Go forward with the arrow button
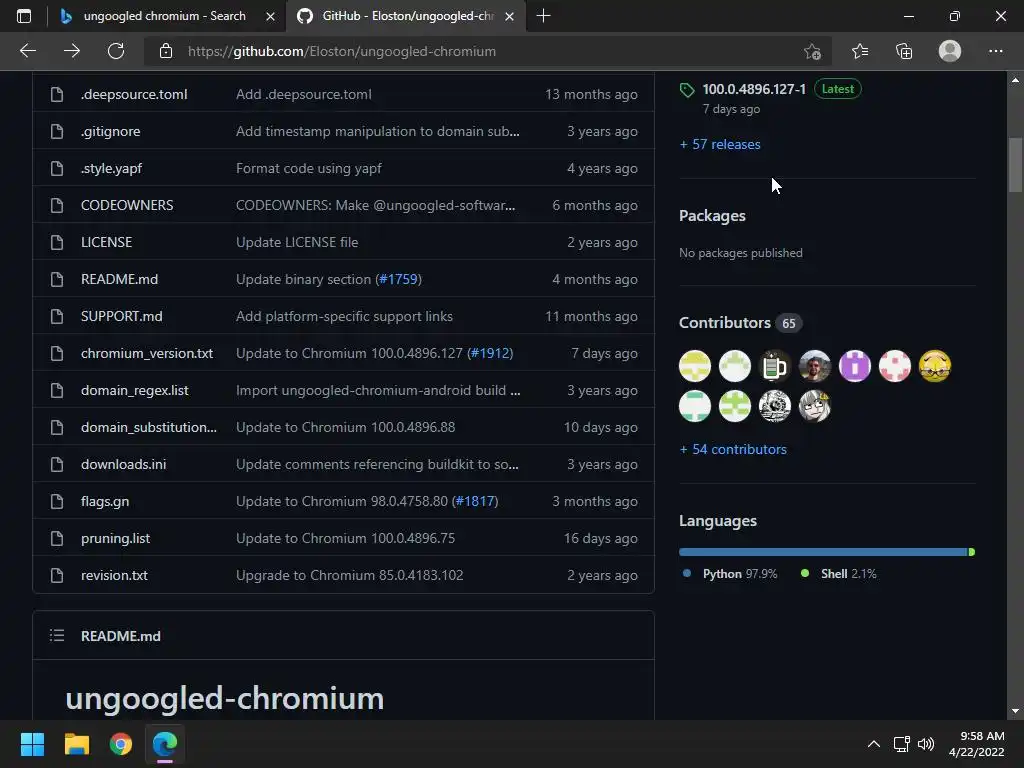 point(72,51)
